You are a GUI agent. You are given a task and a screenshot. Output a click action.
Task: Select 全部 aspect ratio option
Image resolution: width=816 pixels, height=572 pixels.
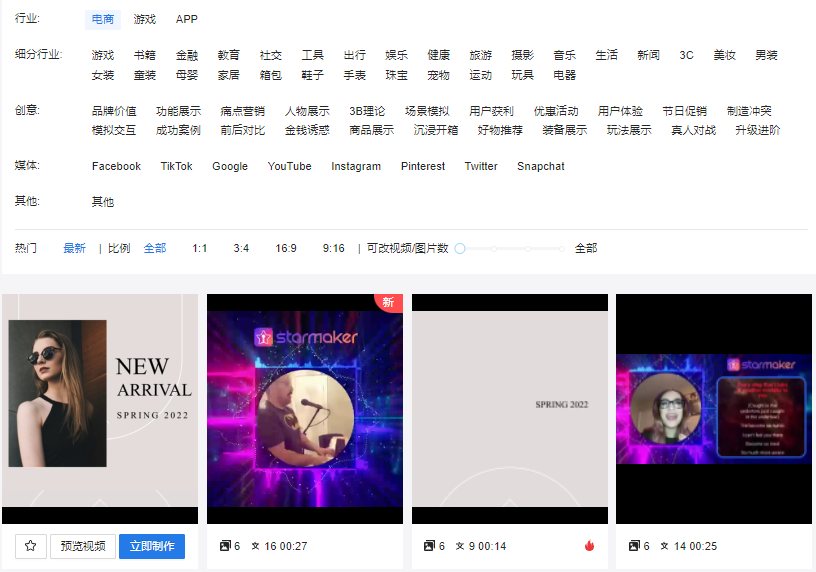coord(155,248)
